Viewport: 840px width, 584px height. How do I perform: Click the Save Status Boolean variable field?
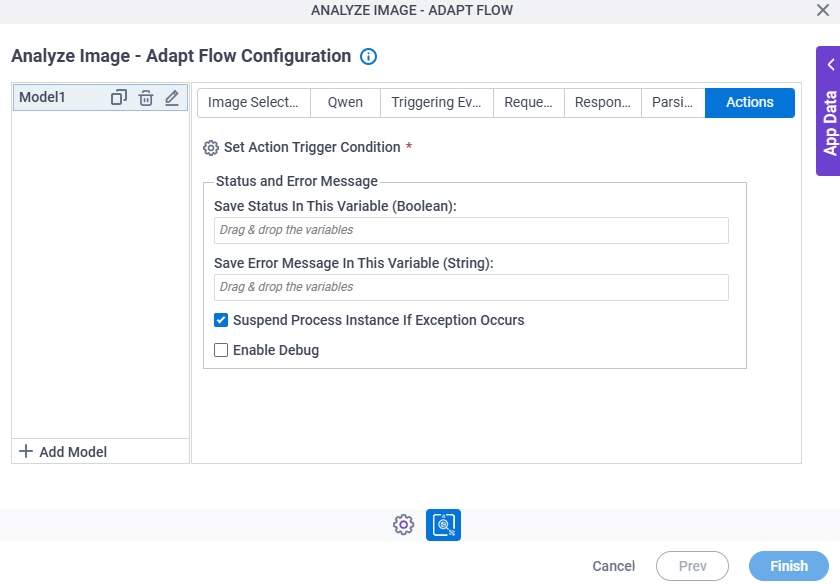(x=471, y=230)
